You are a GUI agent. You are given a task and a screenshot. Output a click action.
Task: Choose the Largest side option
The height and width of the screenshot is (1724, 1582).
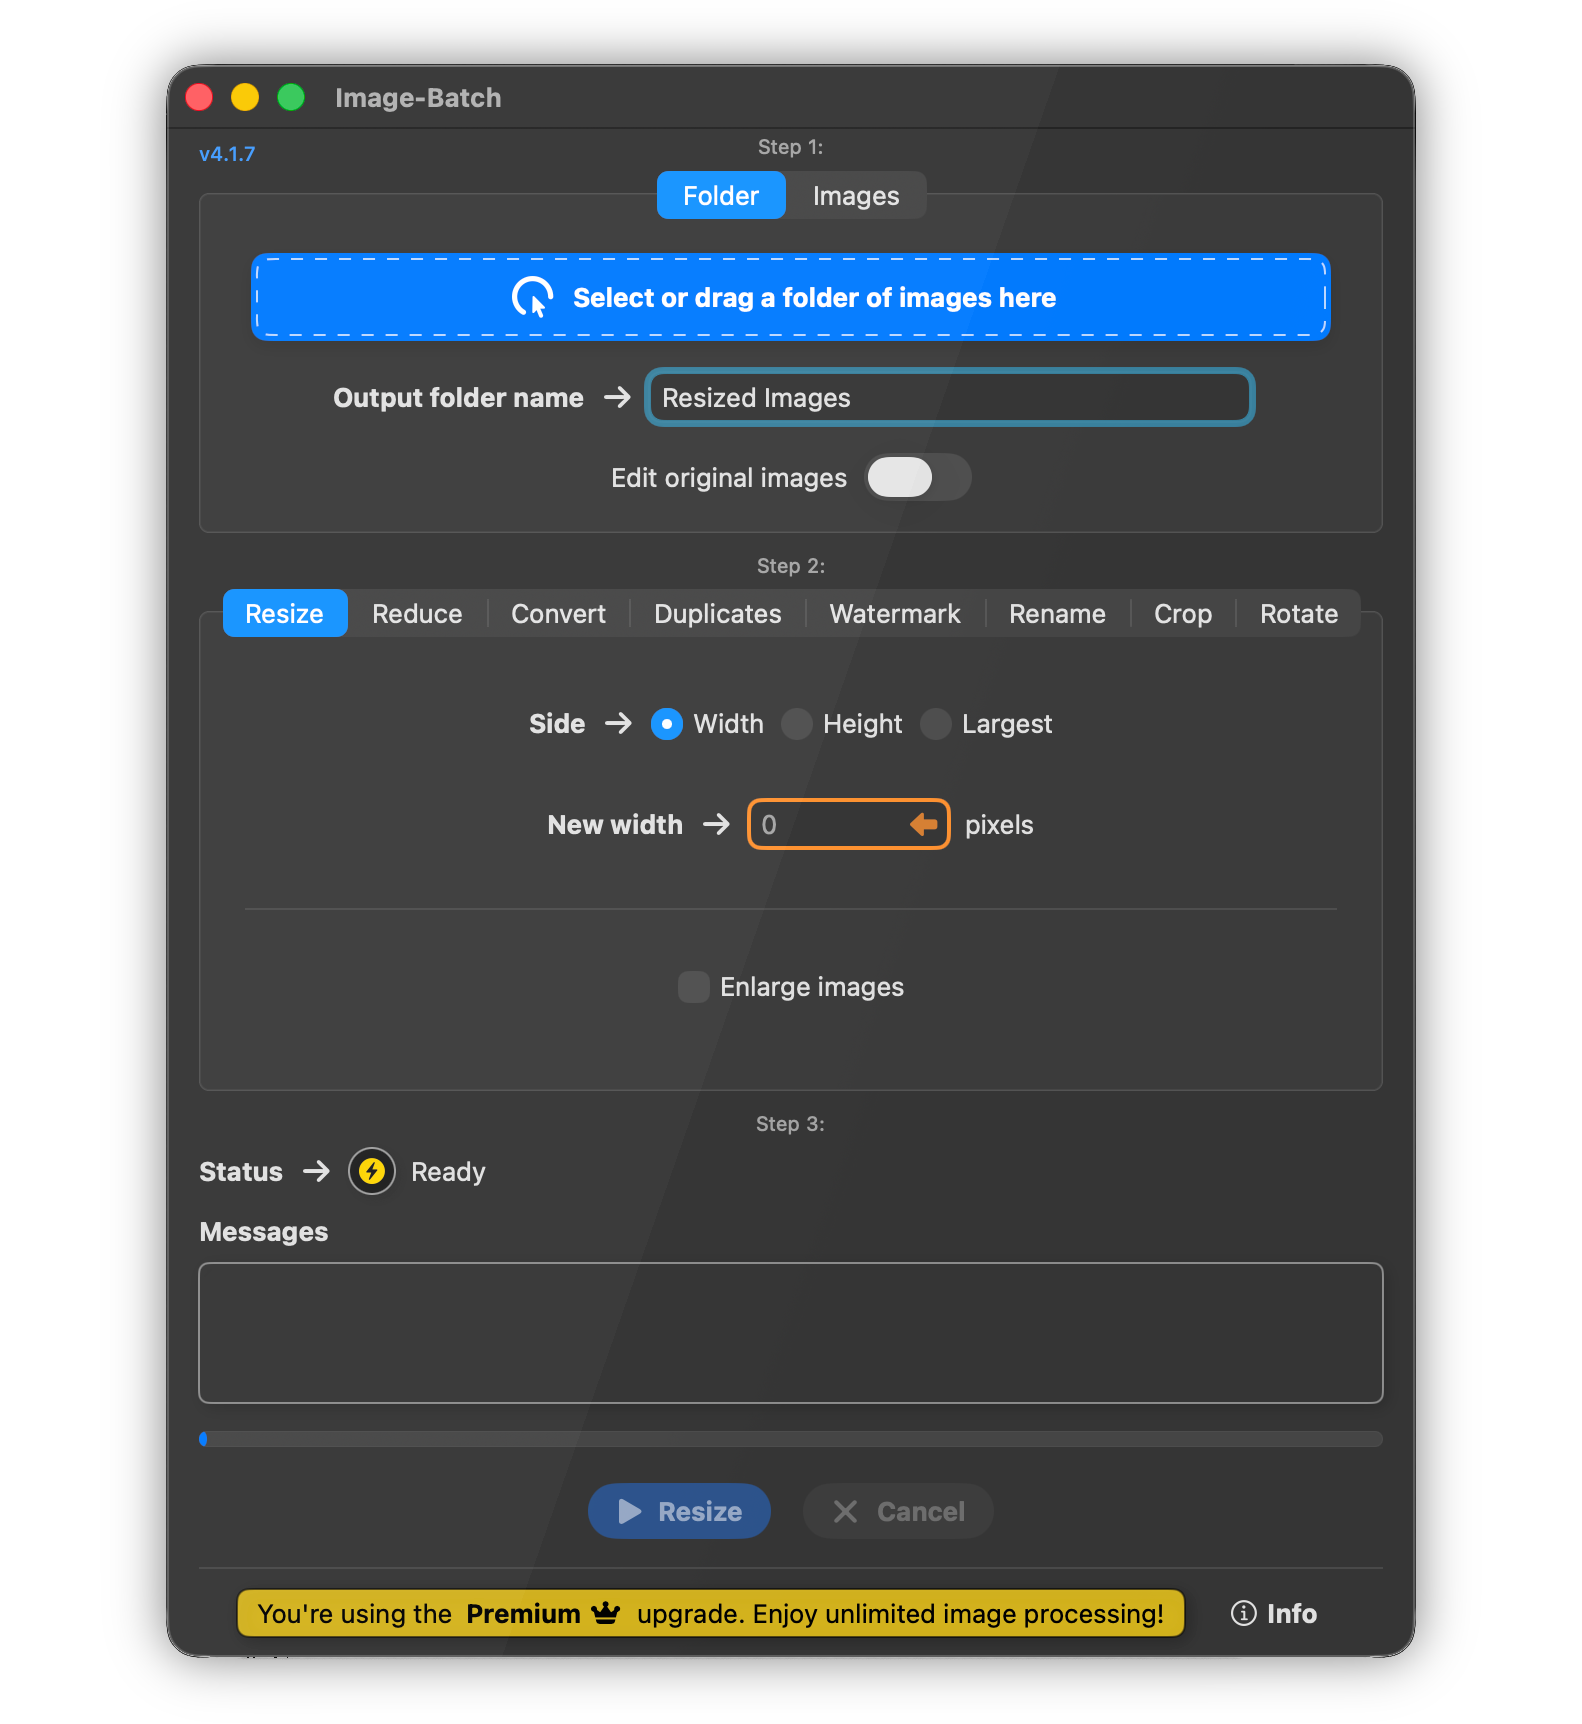tap(936, 723)
